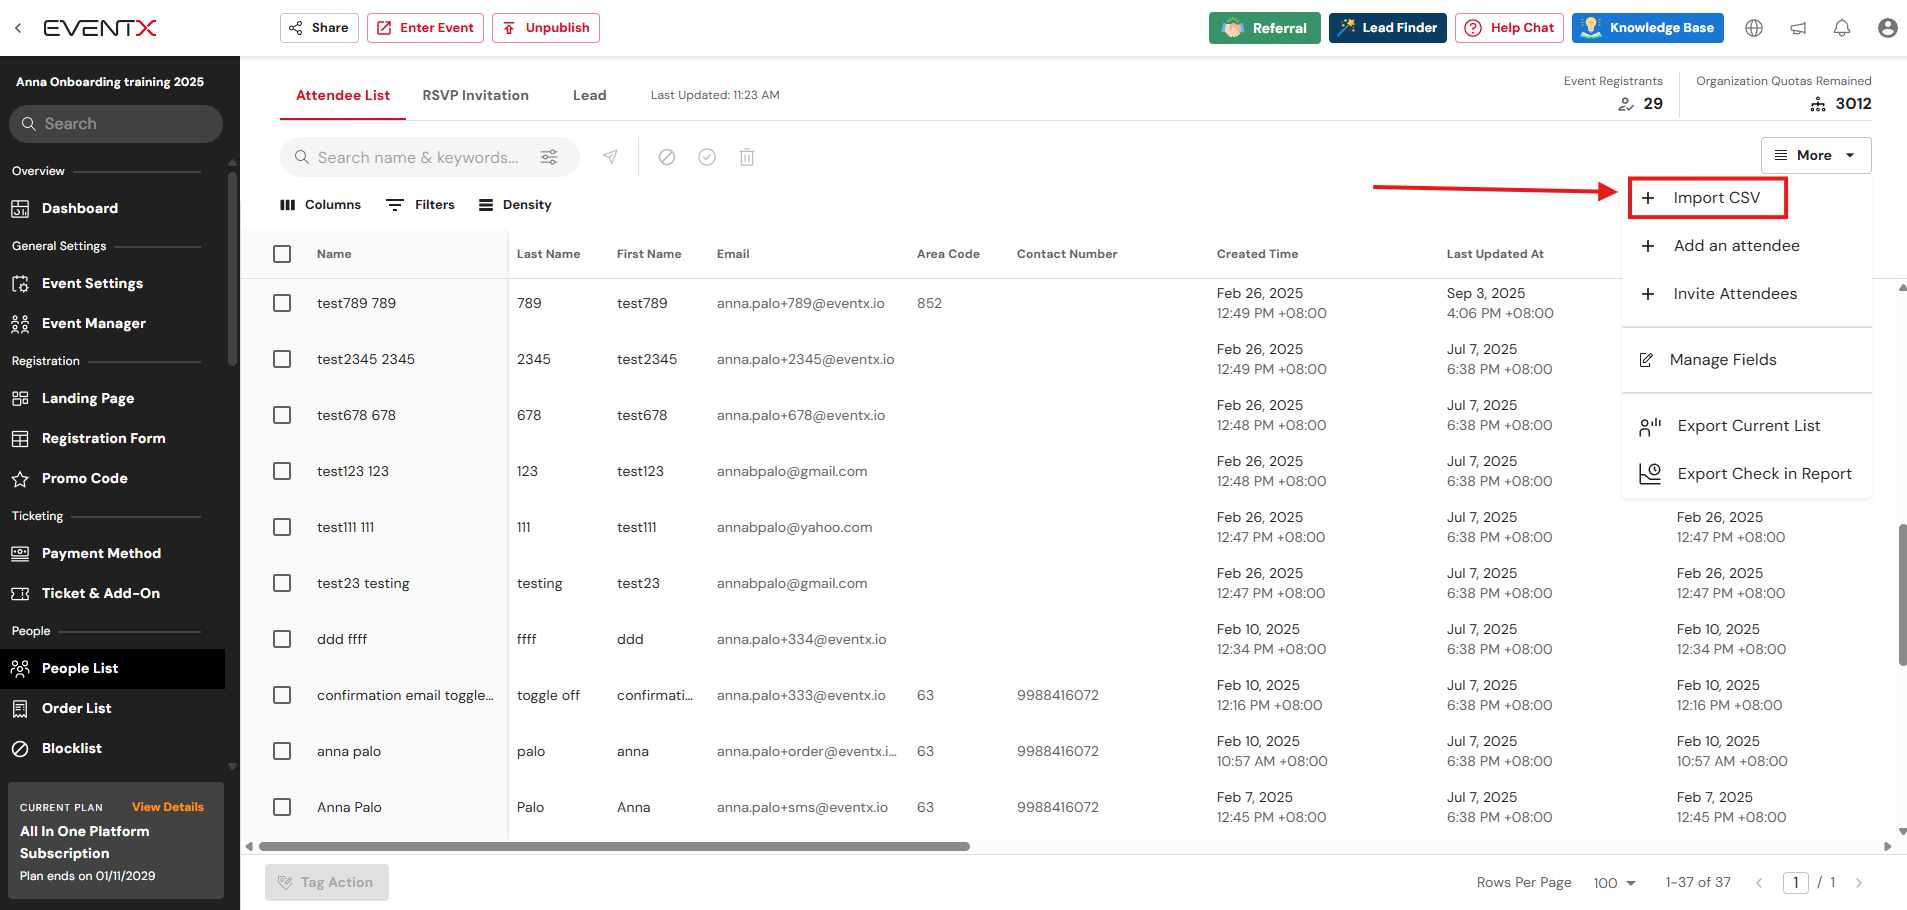Click the announcements megaphone icon

coord(1798,28)
